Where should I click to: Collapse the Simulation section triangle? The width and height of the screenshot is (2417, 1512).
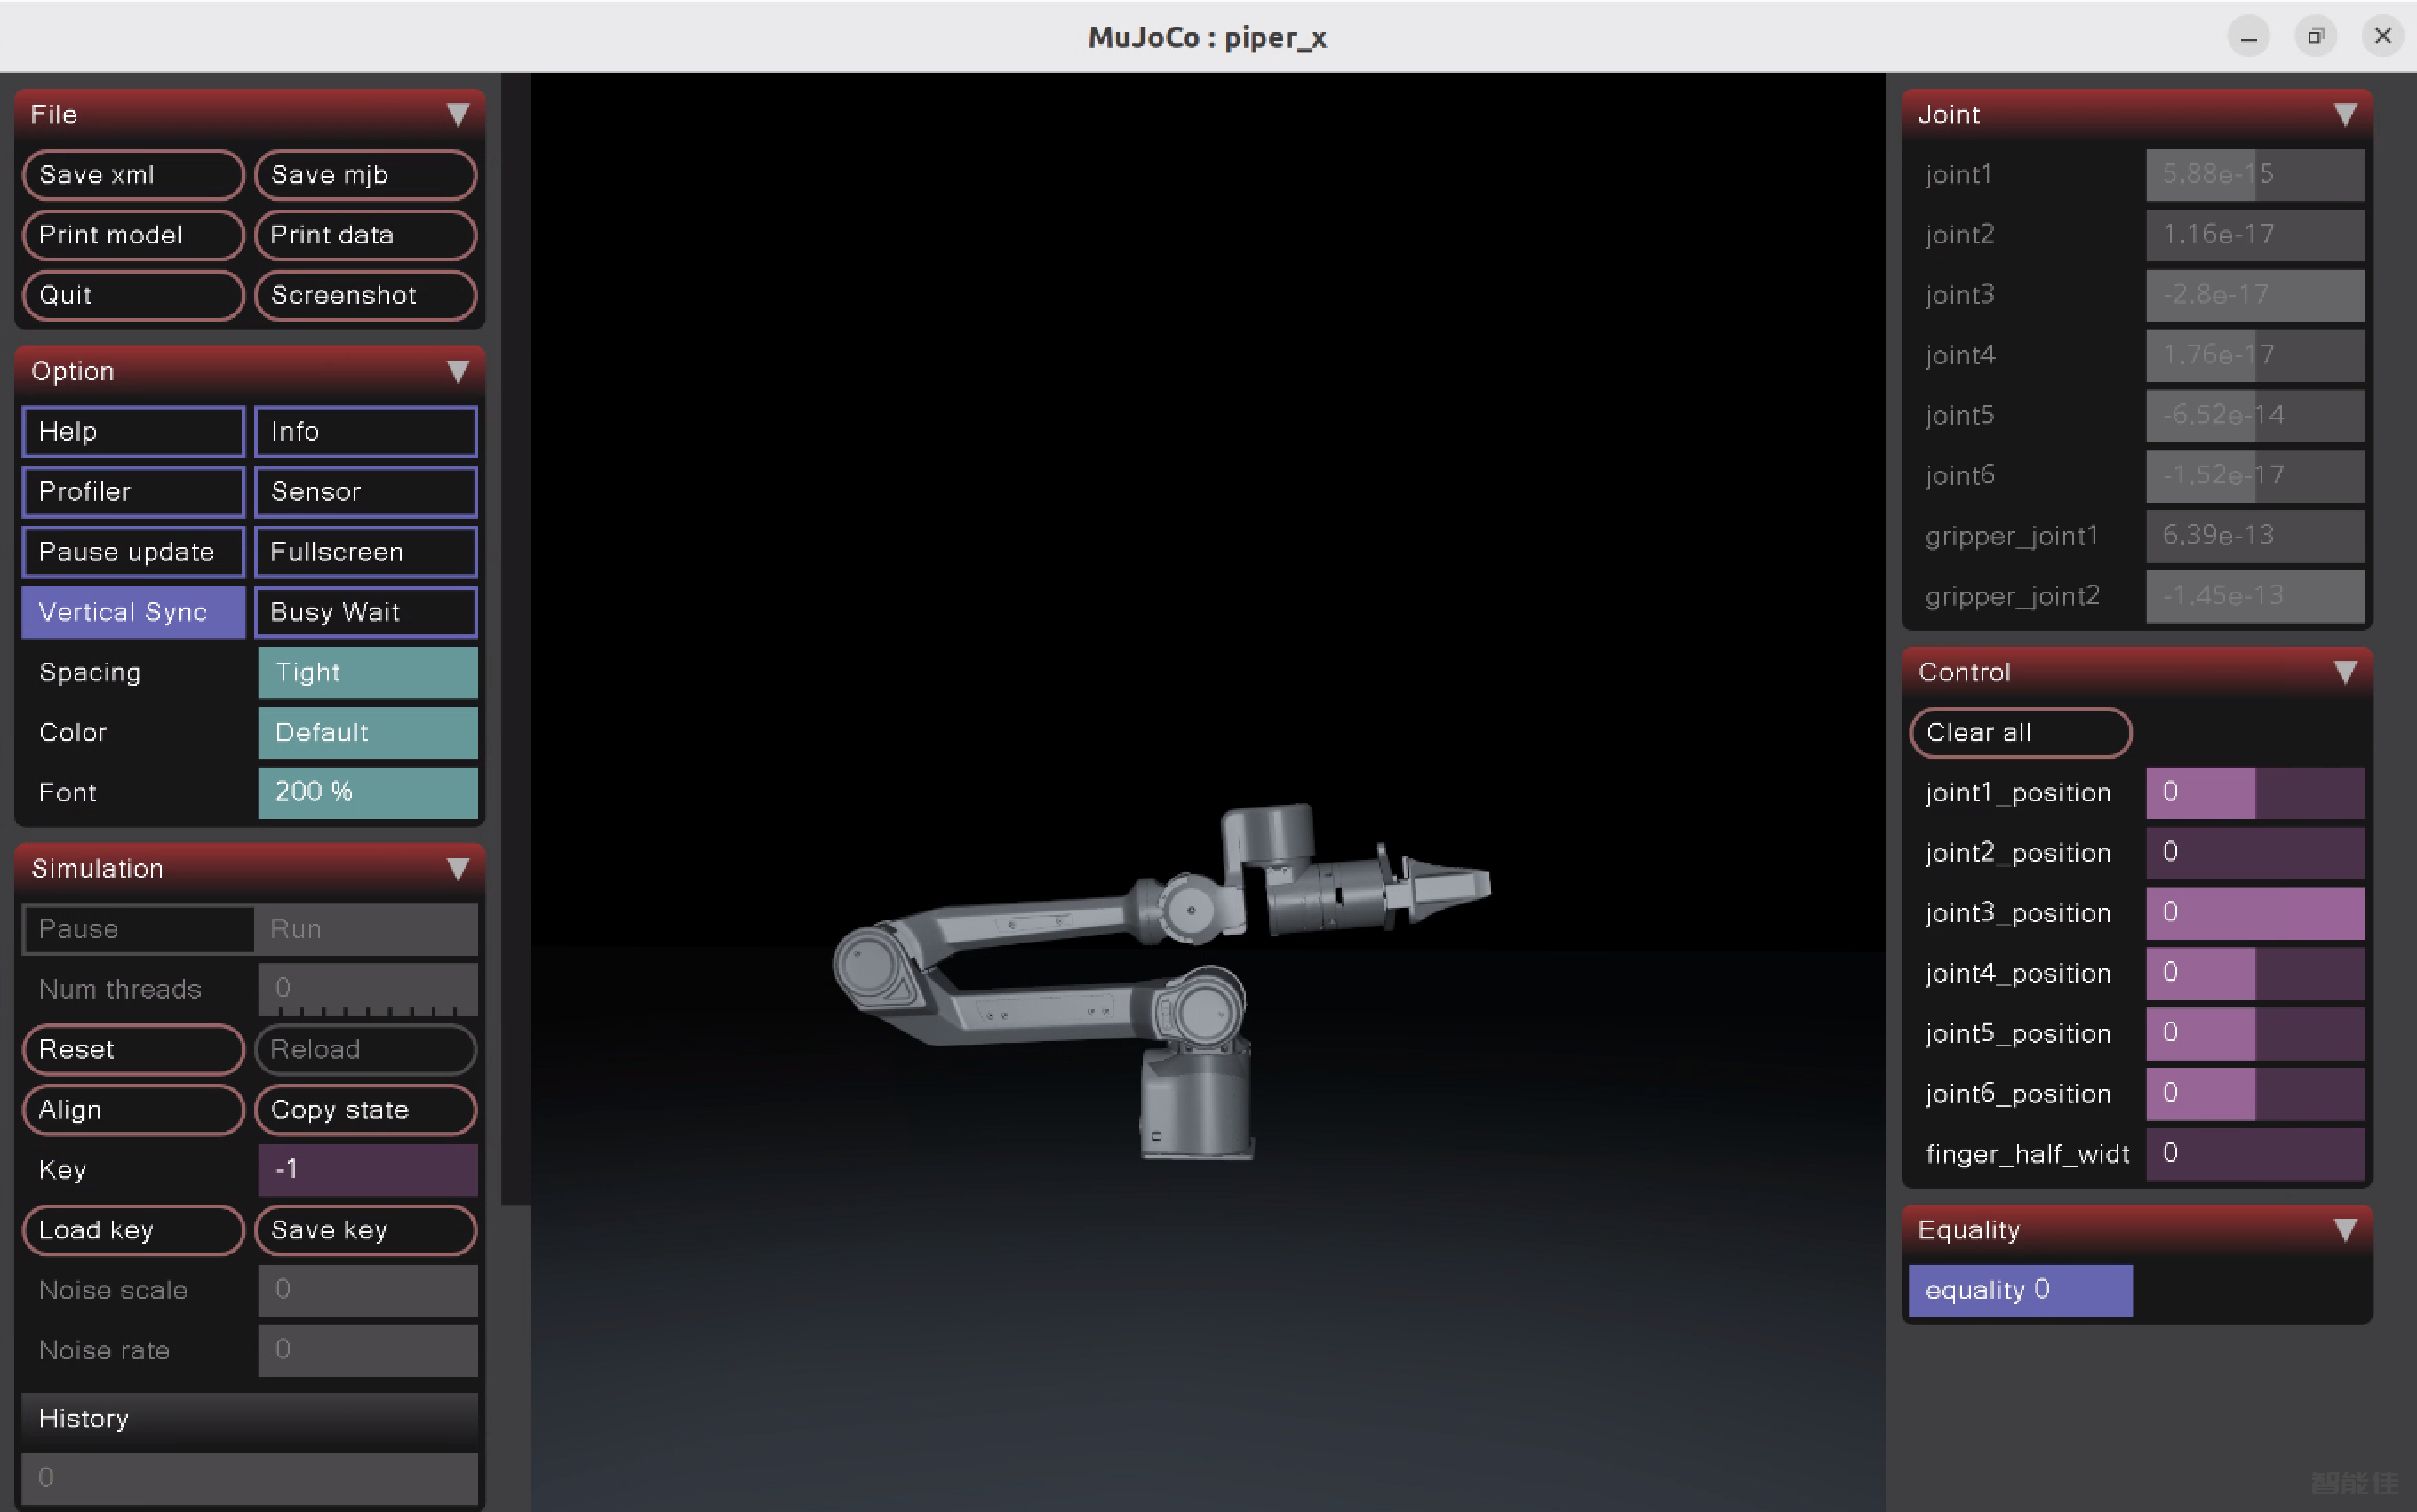click(458, 869)
